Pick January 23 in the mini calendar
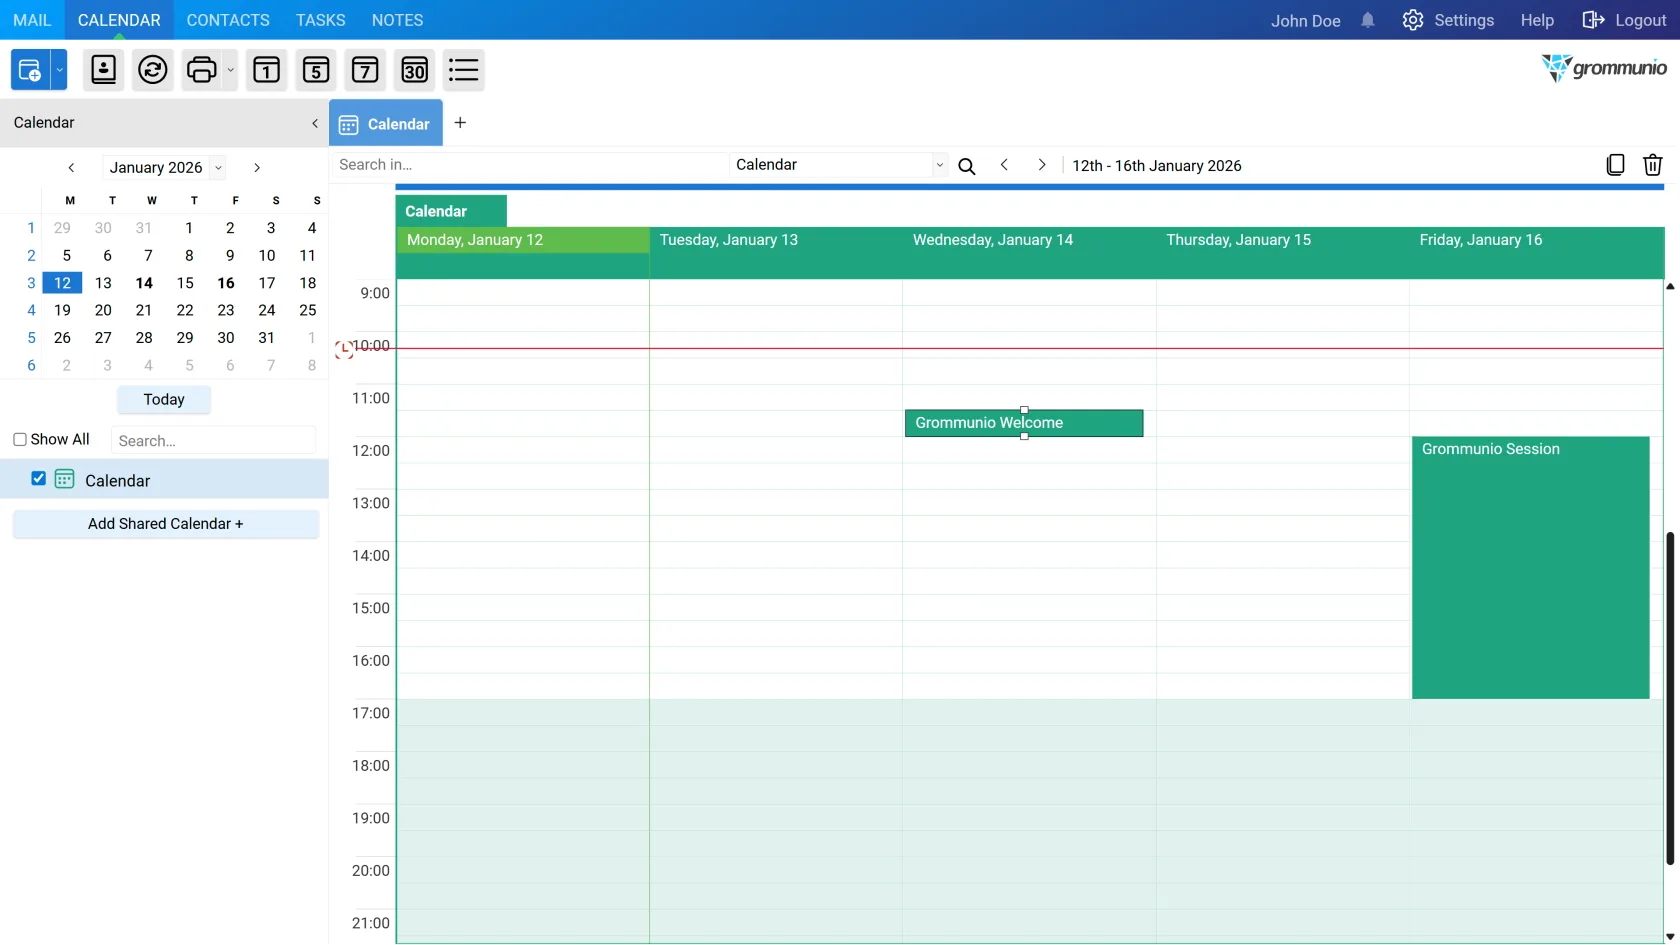 (x=226, y=311)
